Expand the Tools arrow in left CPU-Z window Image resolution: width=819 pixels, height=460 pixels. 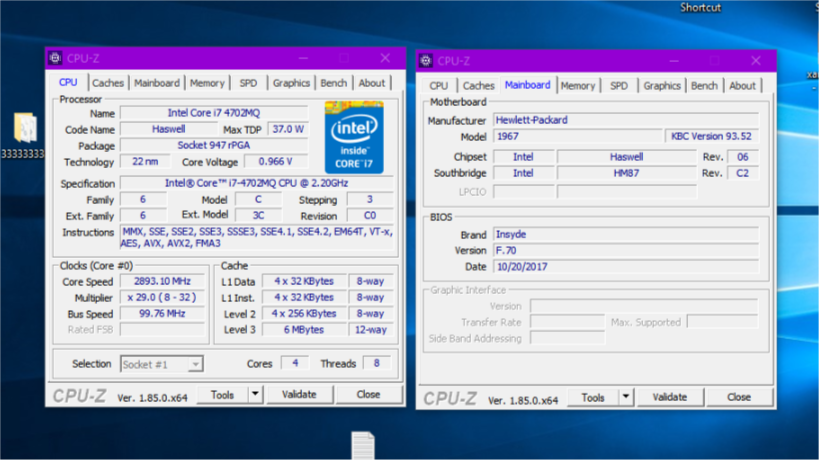click(x=255, y=395)
